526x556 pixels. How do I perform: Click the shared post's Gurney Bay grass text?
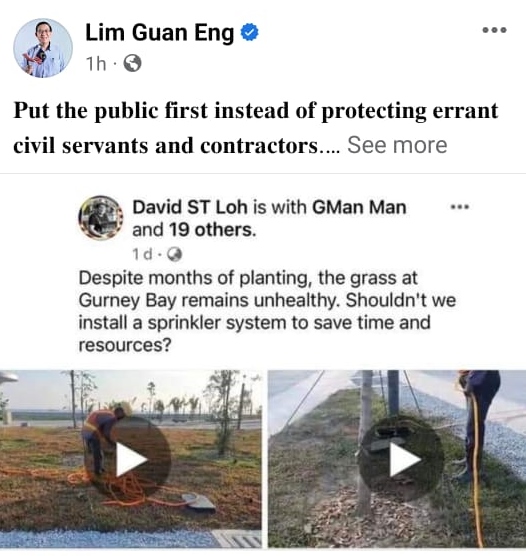267,311
